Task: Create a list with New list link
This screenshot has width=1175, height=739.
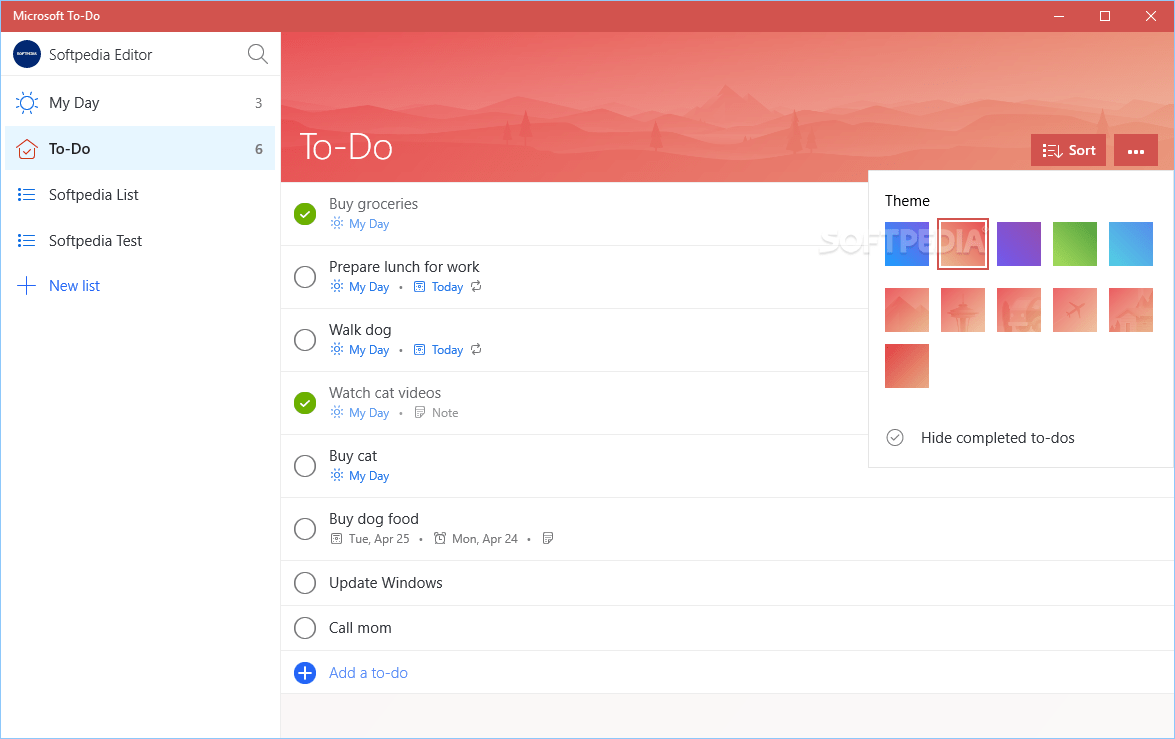Action: pyautogui.click(x=74, y=286)
